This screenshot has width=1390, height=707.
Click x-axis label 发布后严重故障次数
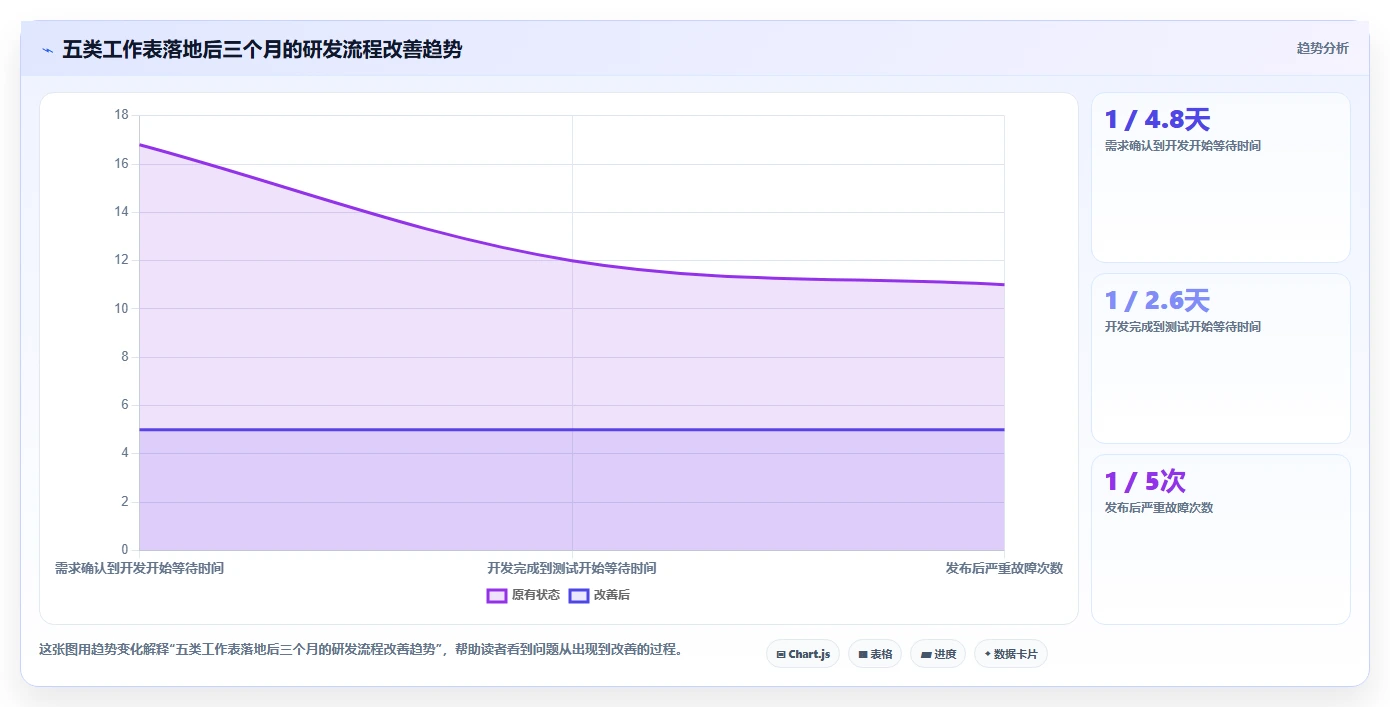(1004, 568)
